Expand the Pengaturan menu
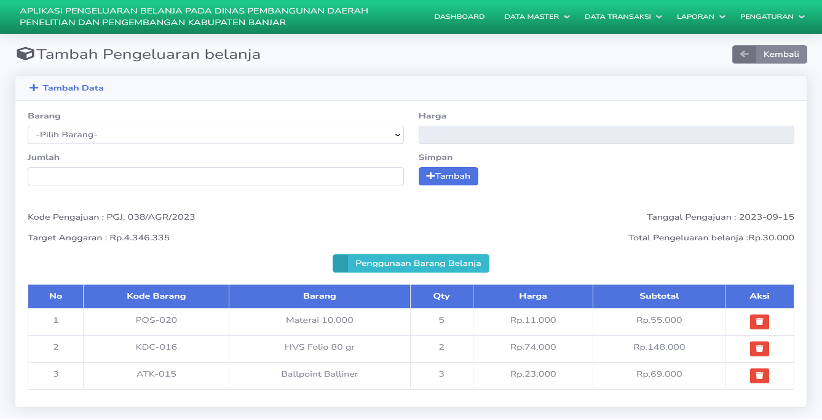This screenshot has width=822, height=420. [772, 17]
